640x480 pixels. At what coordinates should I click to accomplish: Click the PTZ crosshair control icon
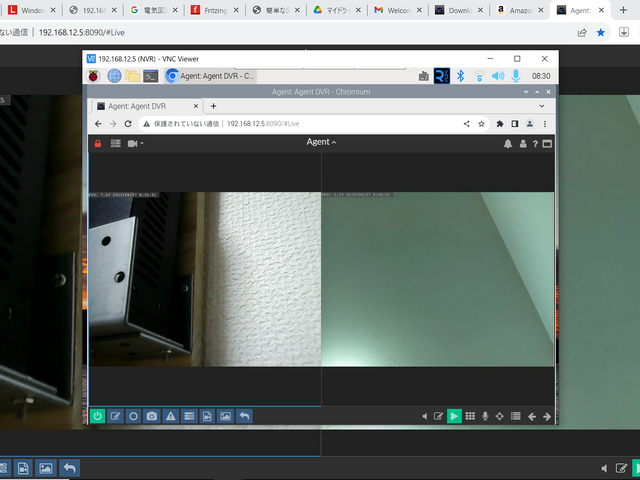(x=501, y=416)
